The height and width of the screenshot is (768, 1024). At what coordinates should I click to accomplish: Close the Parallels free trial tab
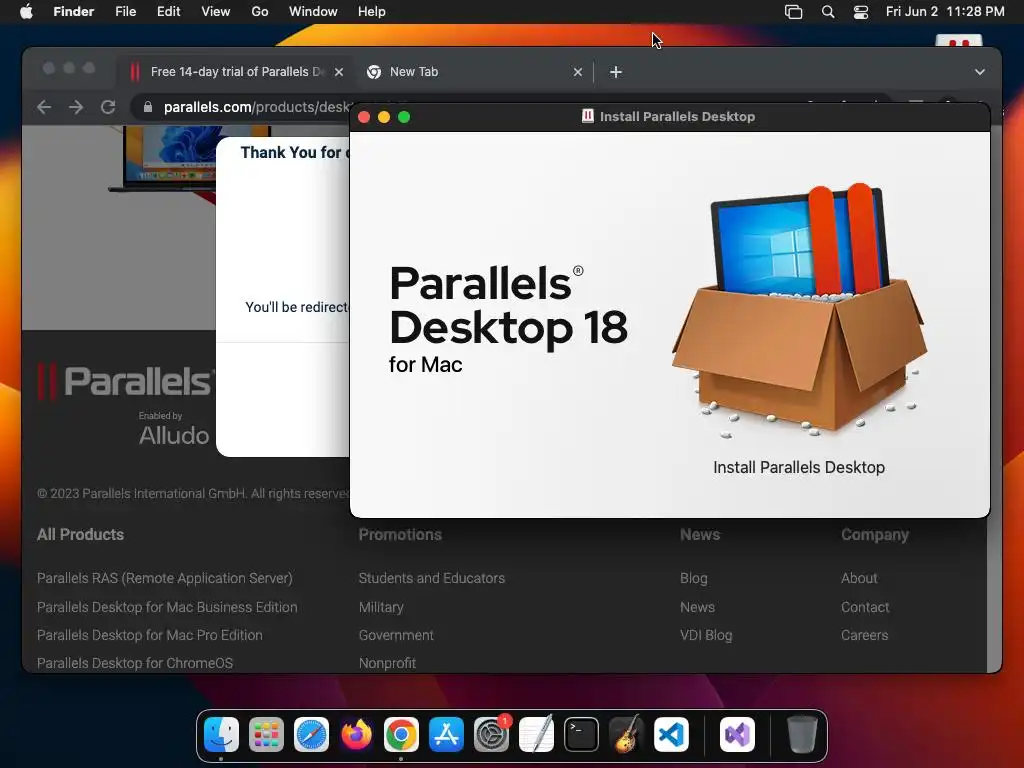click(339, 72)
